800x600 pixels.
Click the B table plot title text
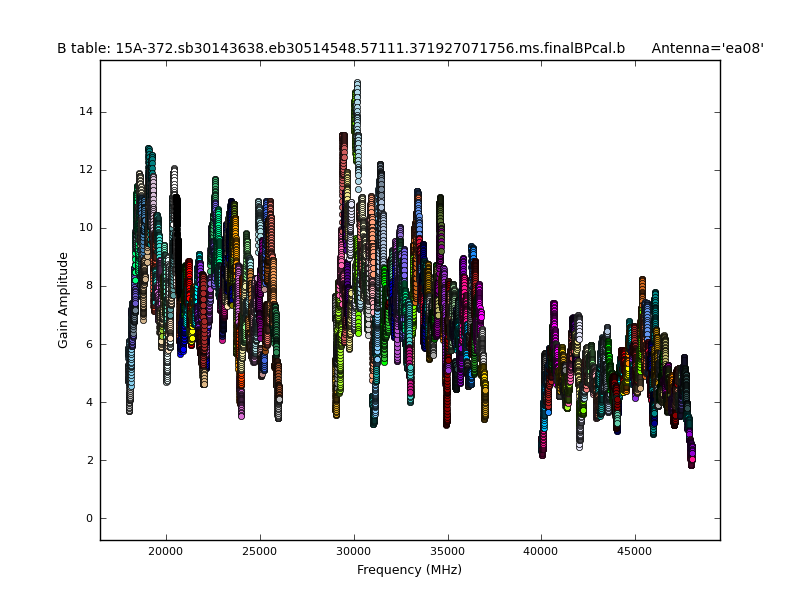tap(340, 48)
